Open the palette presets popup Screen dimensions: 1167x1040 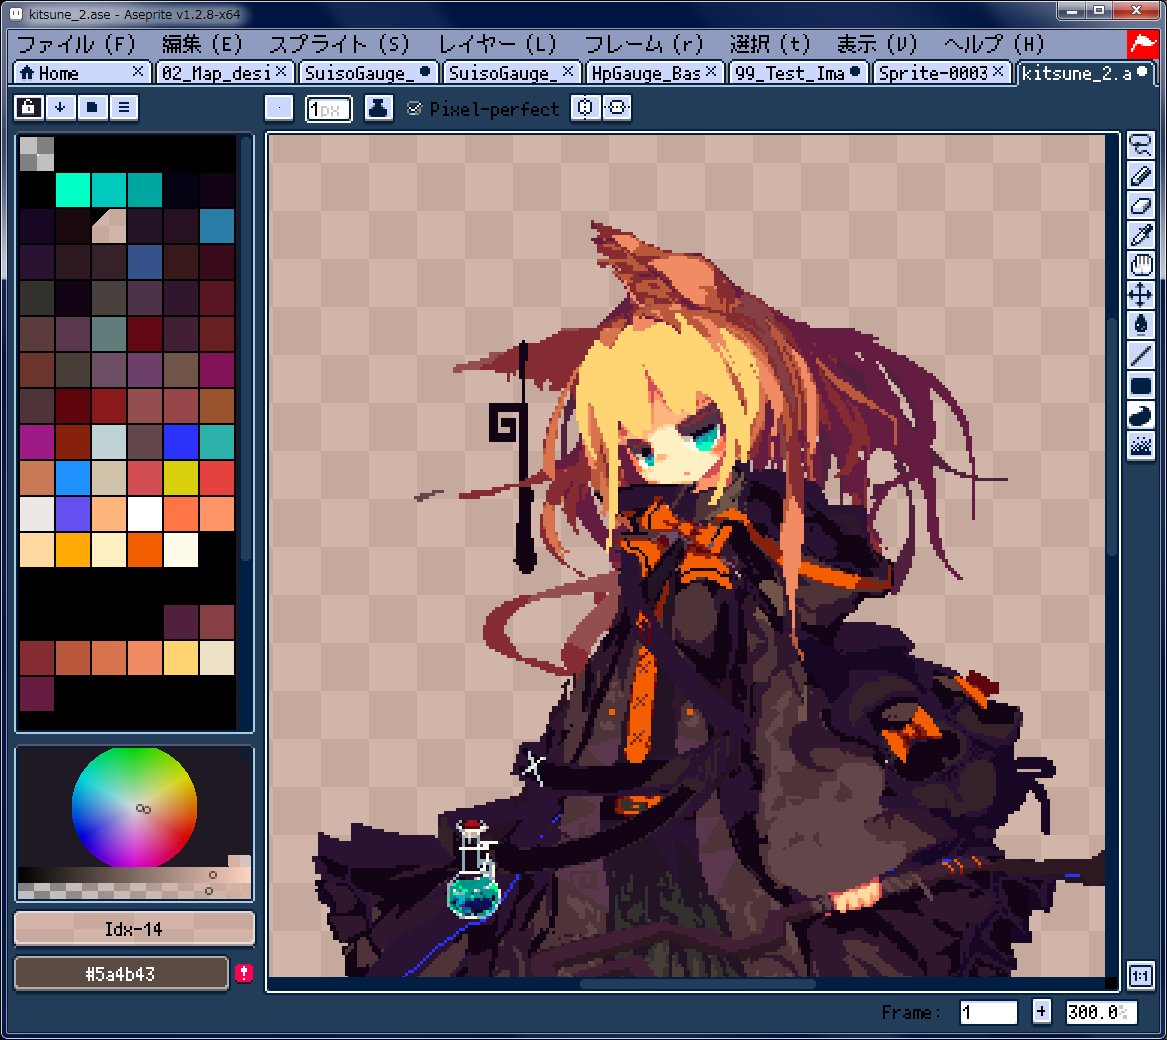(92, 107)
